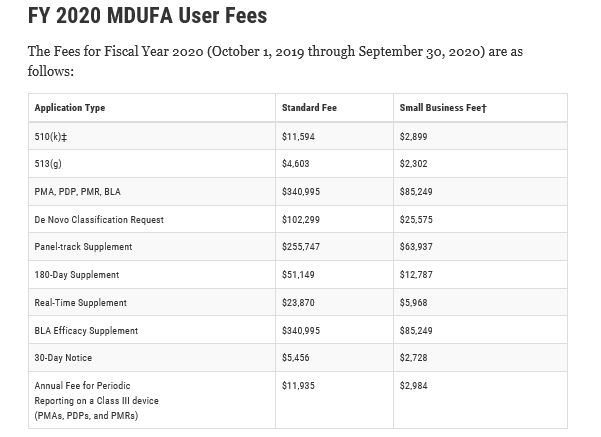The image size is (601, 437).
Task: Click the BLA Efficacy Supplement label
Action: tap(86, 330)
